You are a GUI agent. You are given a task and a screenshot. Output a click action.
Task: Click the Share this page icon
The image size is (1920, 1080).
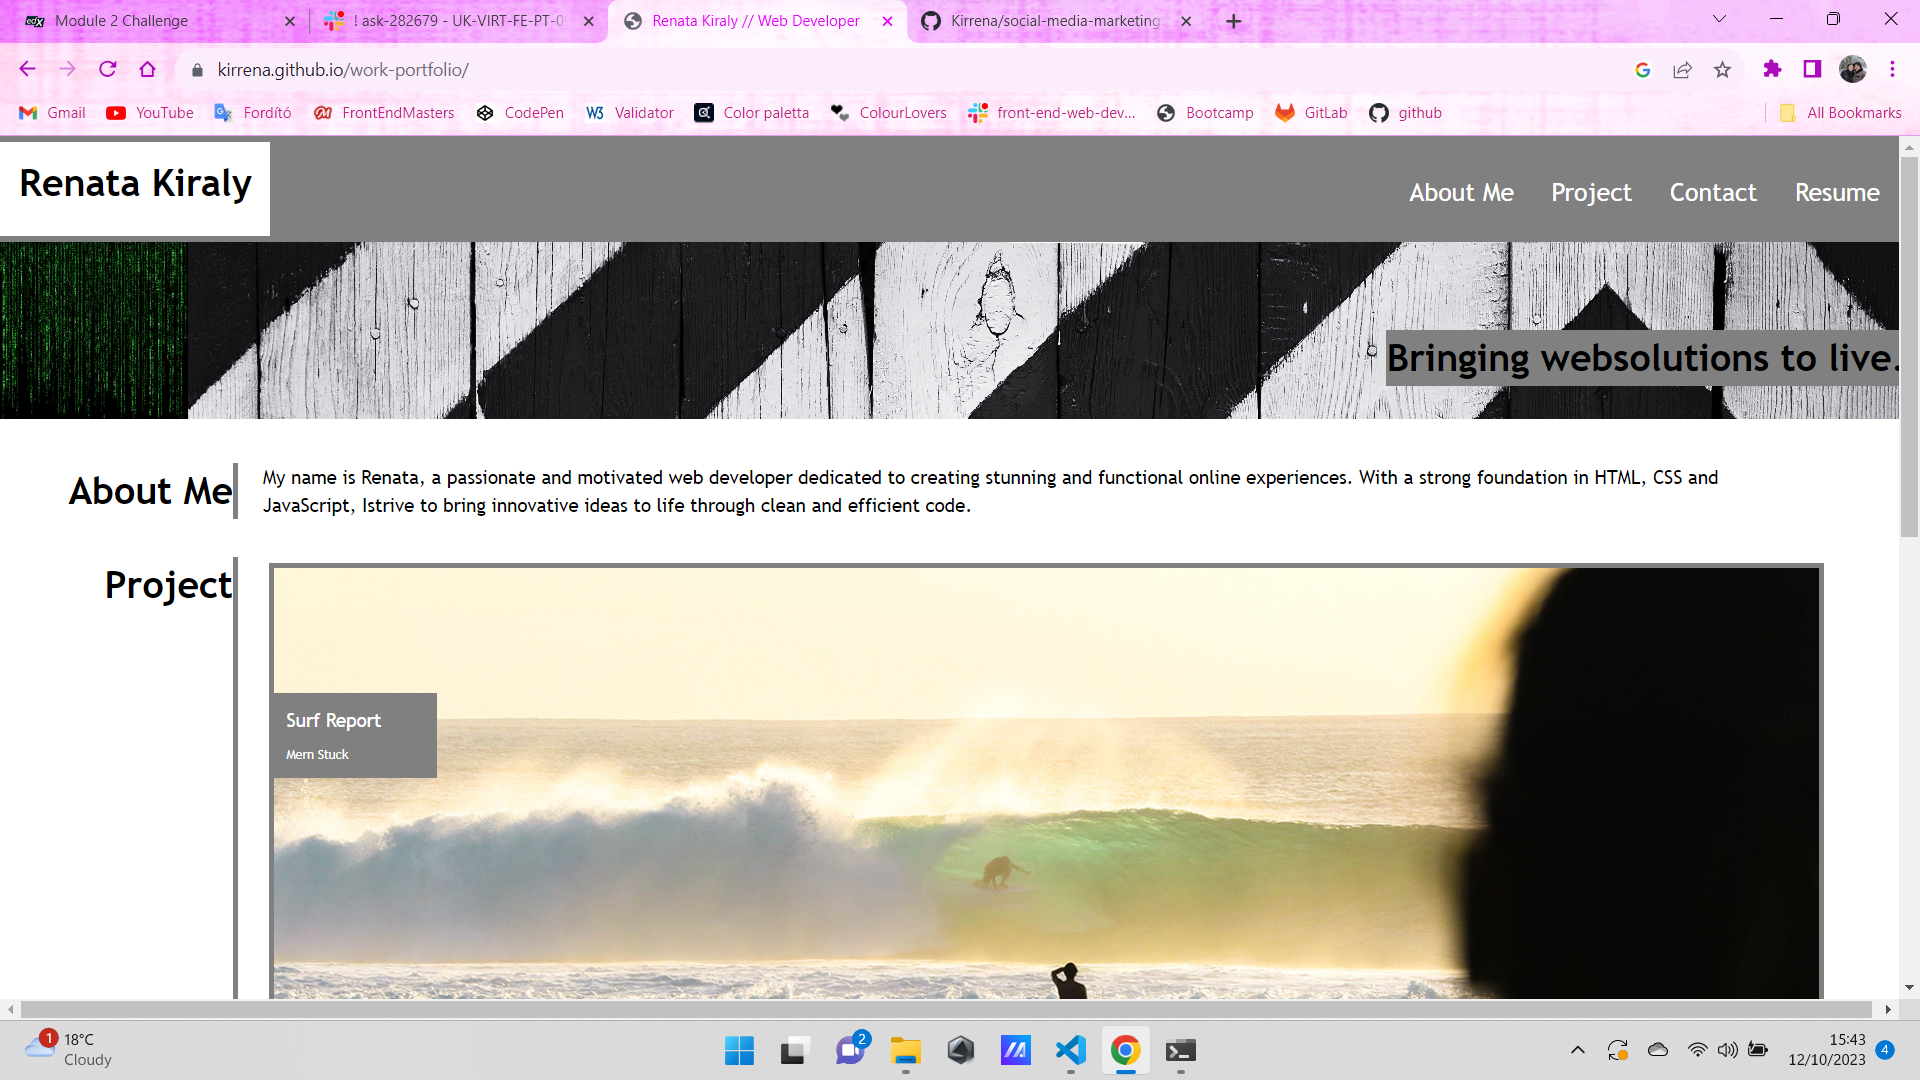[1682, 69]
